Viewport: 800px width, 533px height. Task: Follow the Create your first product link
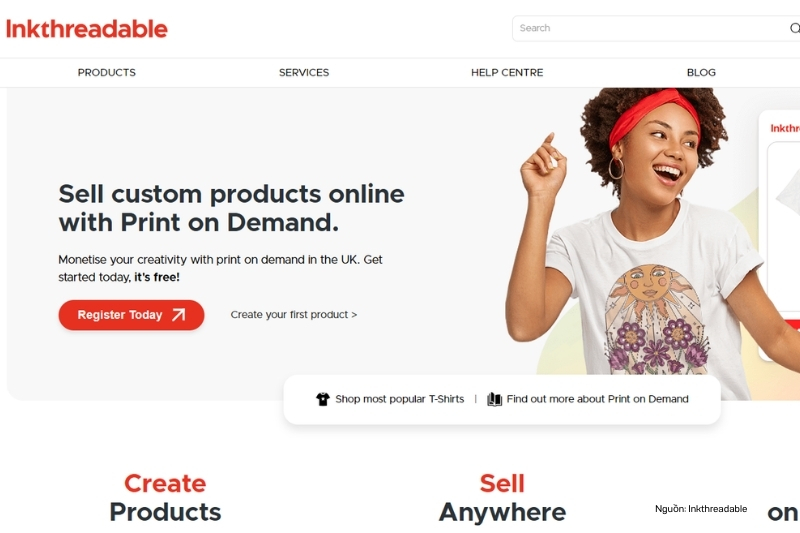coord(294,315)
